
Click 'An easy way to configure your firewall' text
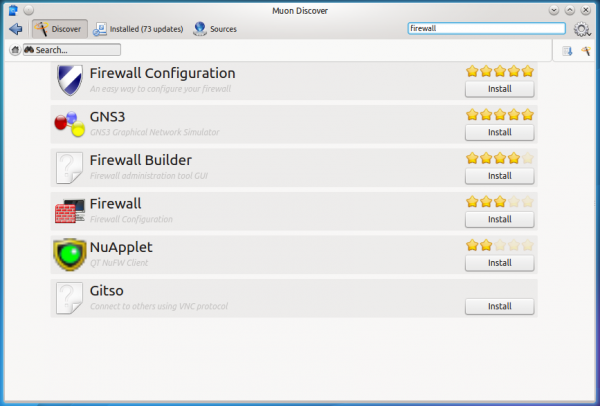(160, 89)
